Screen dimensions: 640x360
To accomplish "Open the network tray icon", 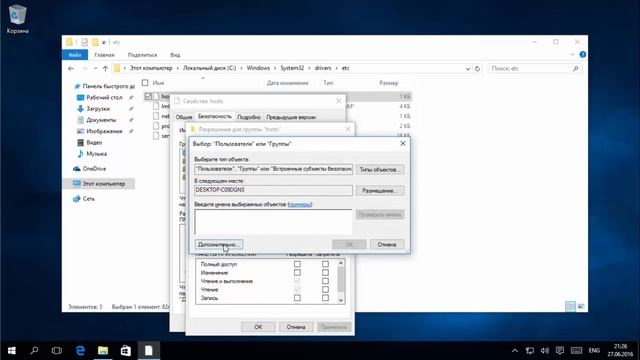I will pos(530,351).
